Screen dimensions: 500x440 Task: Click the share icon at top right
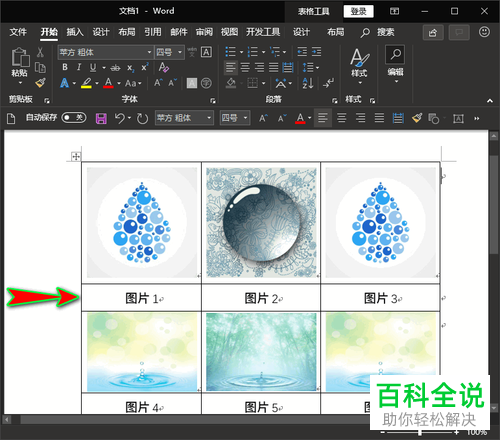(433, 32)
